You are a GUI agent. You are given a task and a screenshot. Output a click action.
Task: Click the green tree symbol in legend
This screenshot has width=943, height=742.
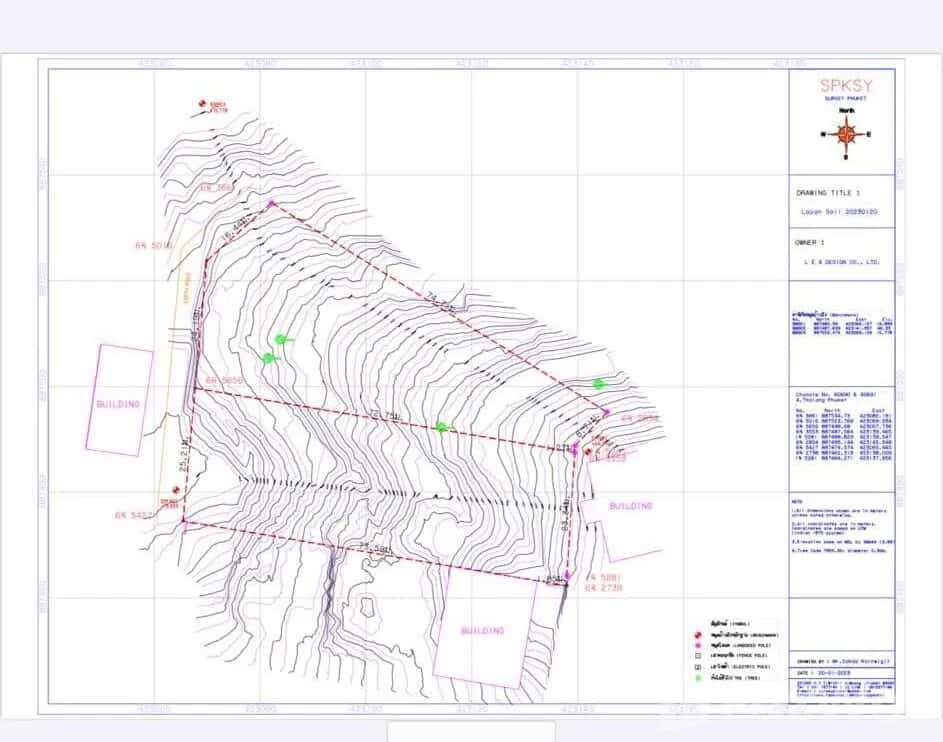point(696,679)
